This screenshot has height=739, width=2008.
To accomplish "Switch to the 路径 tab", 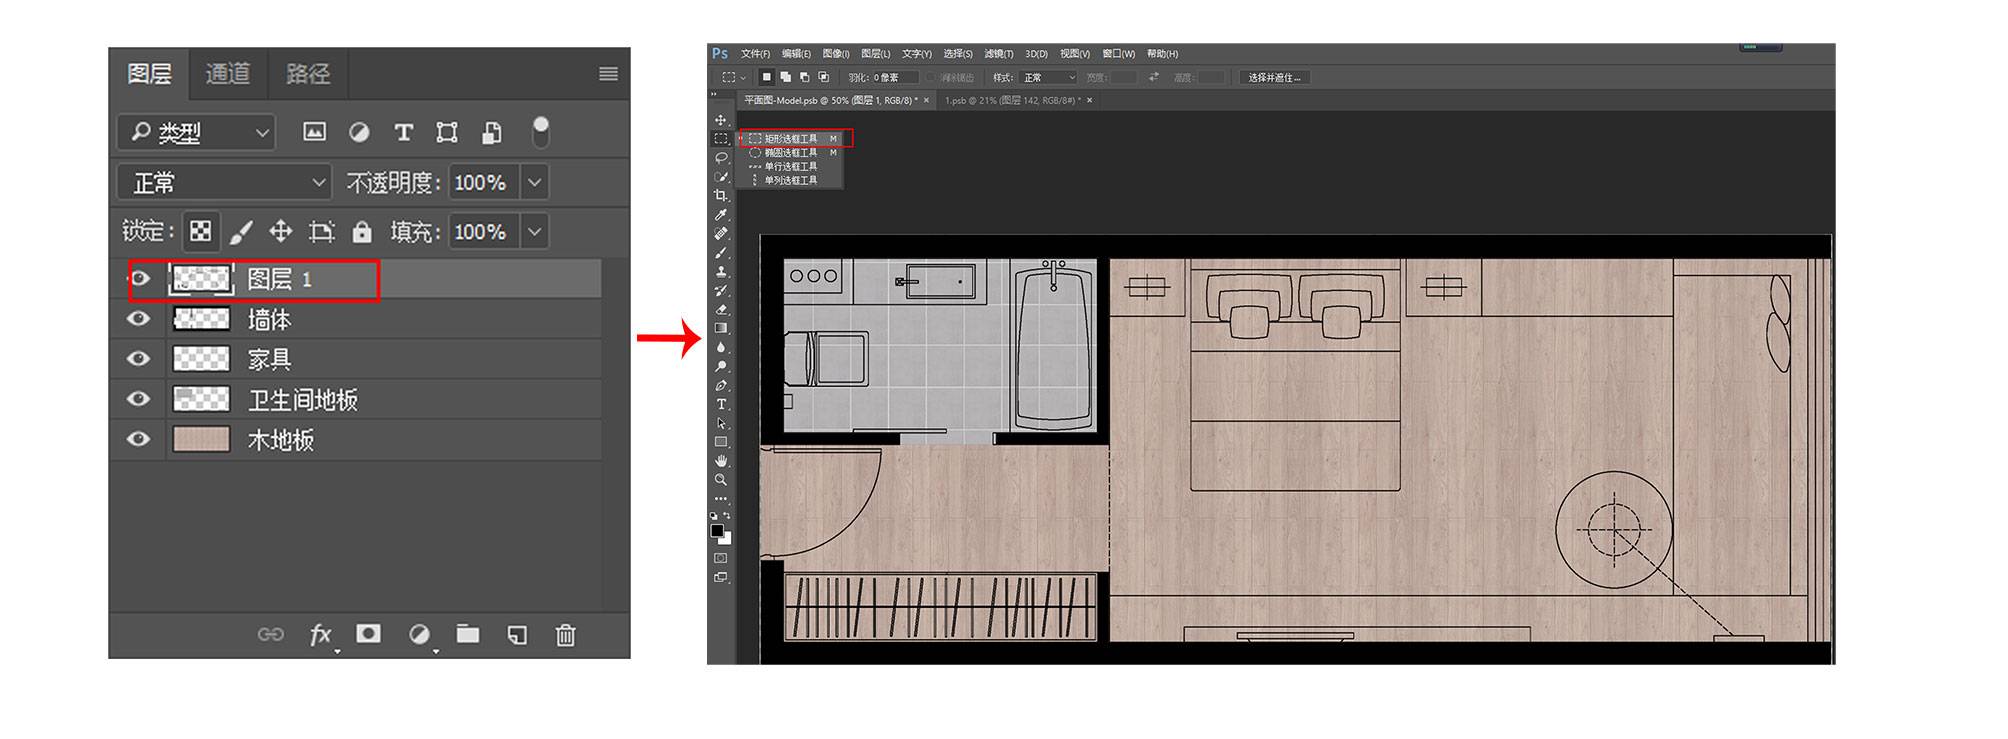I will point(308,74).
